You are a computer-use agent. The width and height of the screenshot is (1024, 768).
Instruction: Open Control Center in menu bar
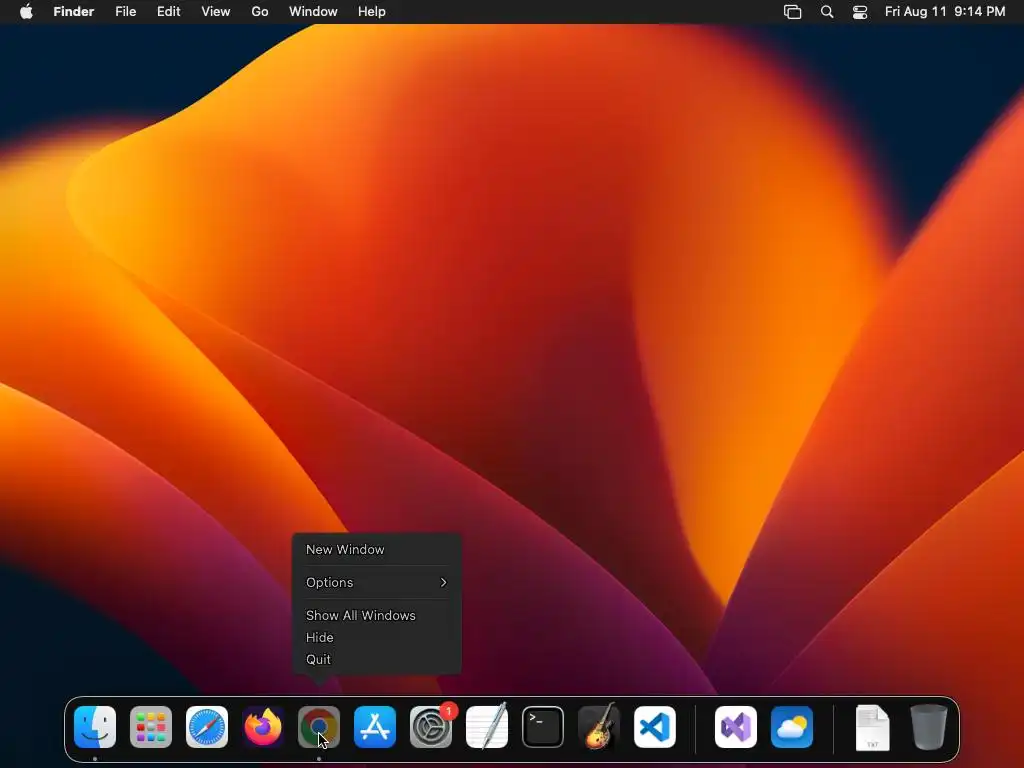pyautogui.click(x=860, y=12)
